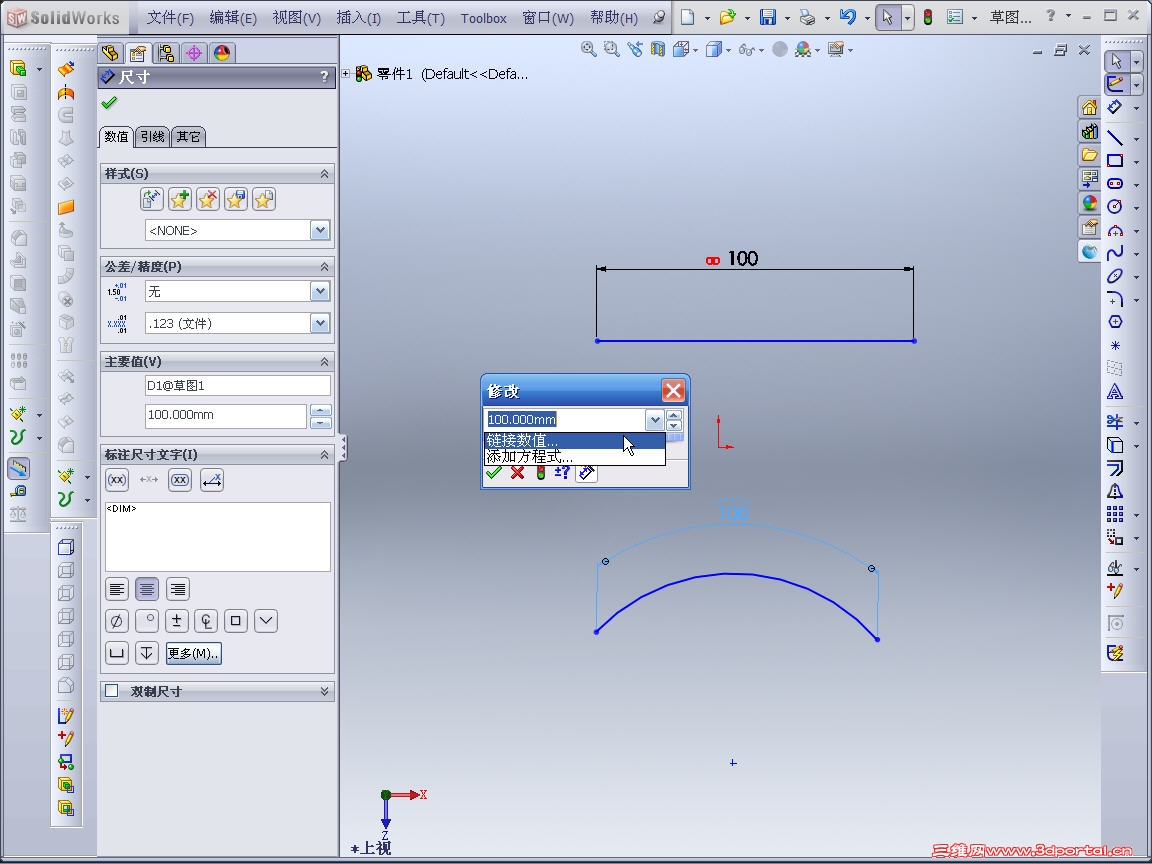The image size is (1152, 864).
Task: Click the 更多(M).. button
Action: pos(193,653)
